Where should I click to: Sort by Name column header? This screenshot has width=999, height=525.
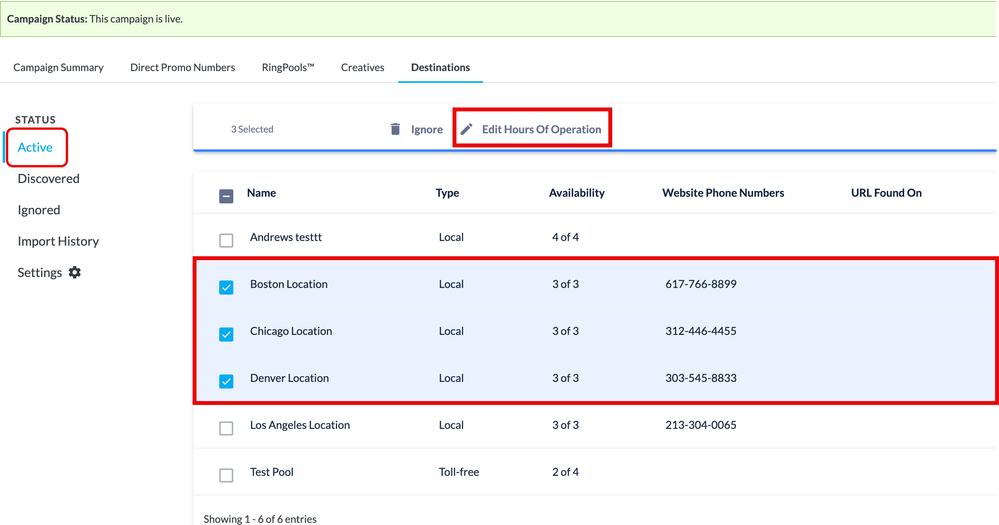tap(261, 192)
